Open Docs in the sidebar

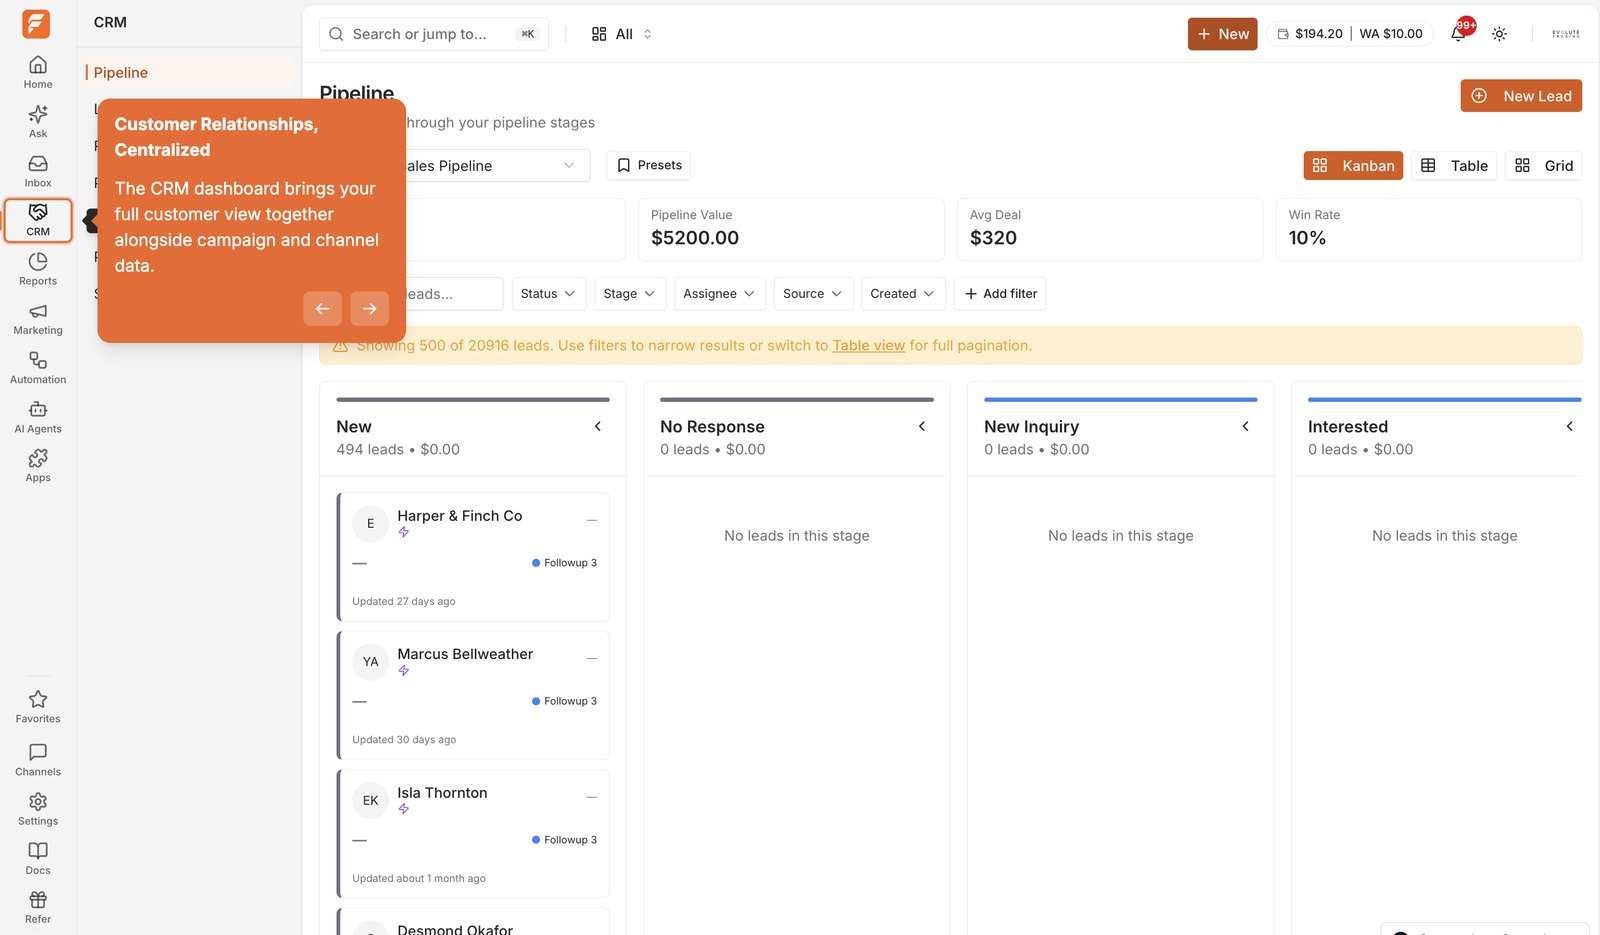pyautogui.click(x=38, y=857)
